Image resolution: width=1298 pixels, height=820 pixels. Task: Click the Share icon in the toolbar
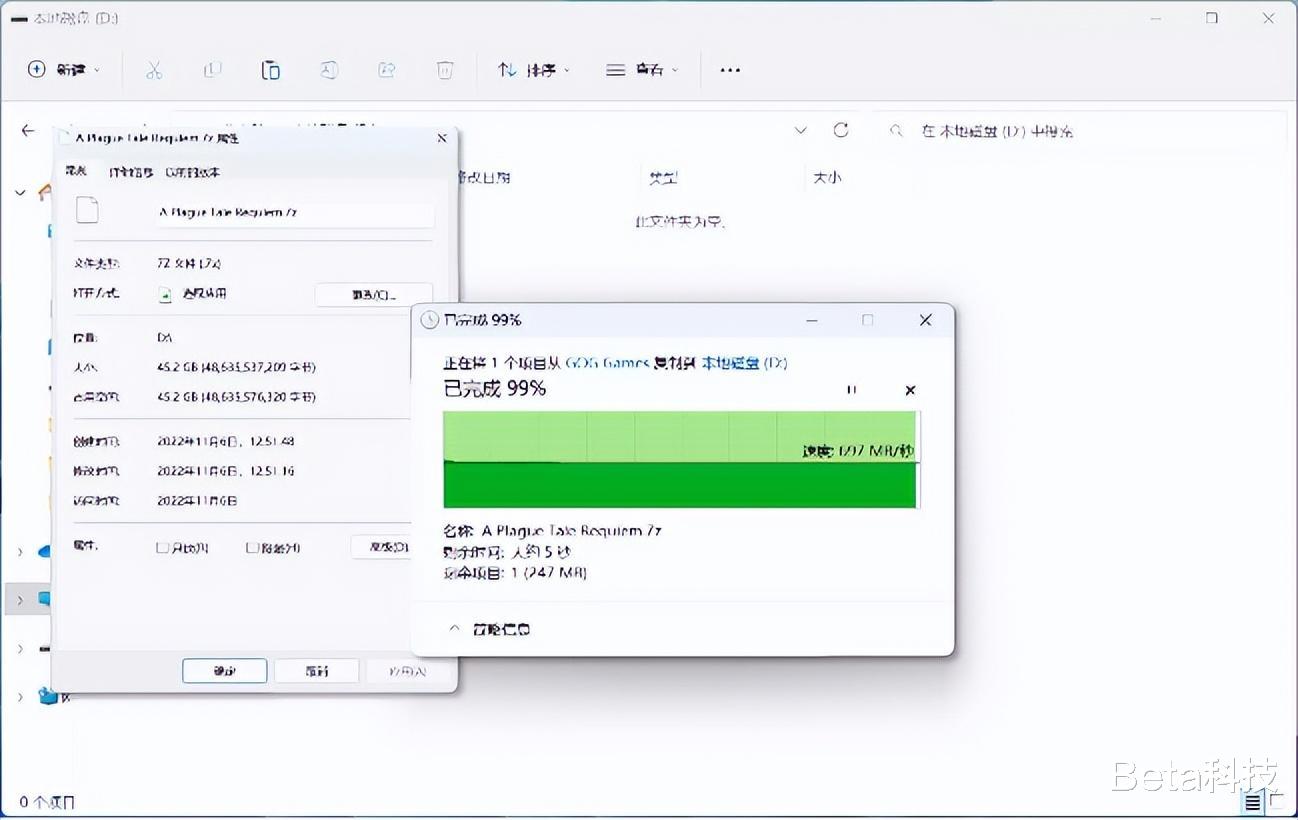[387, 69]
